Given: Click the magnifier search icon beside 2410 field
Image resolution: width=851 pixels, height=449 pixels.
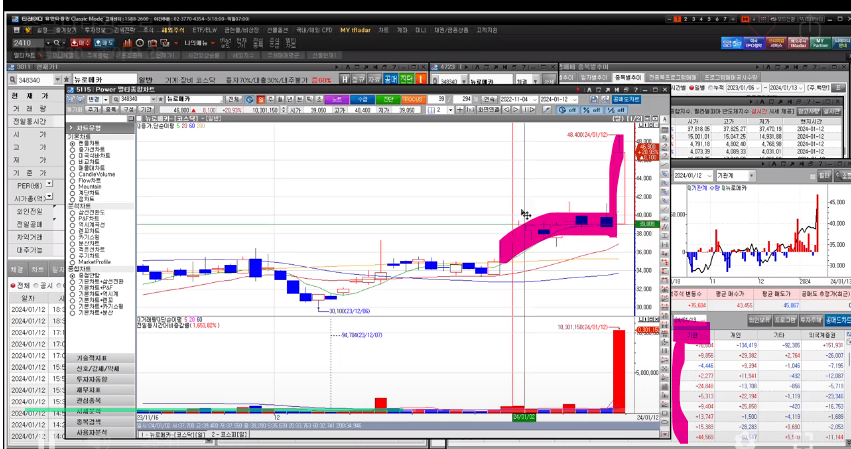Looking at the screenshot, I should point(56,43).
